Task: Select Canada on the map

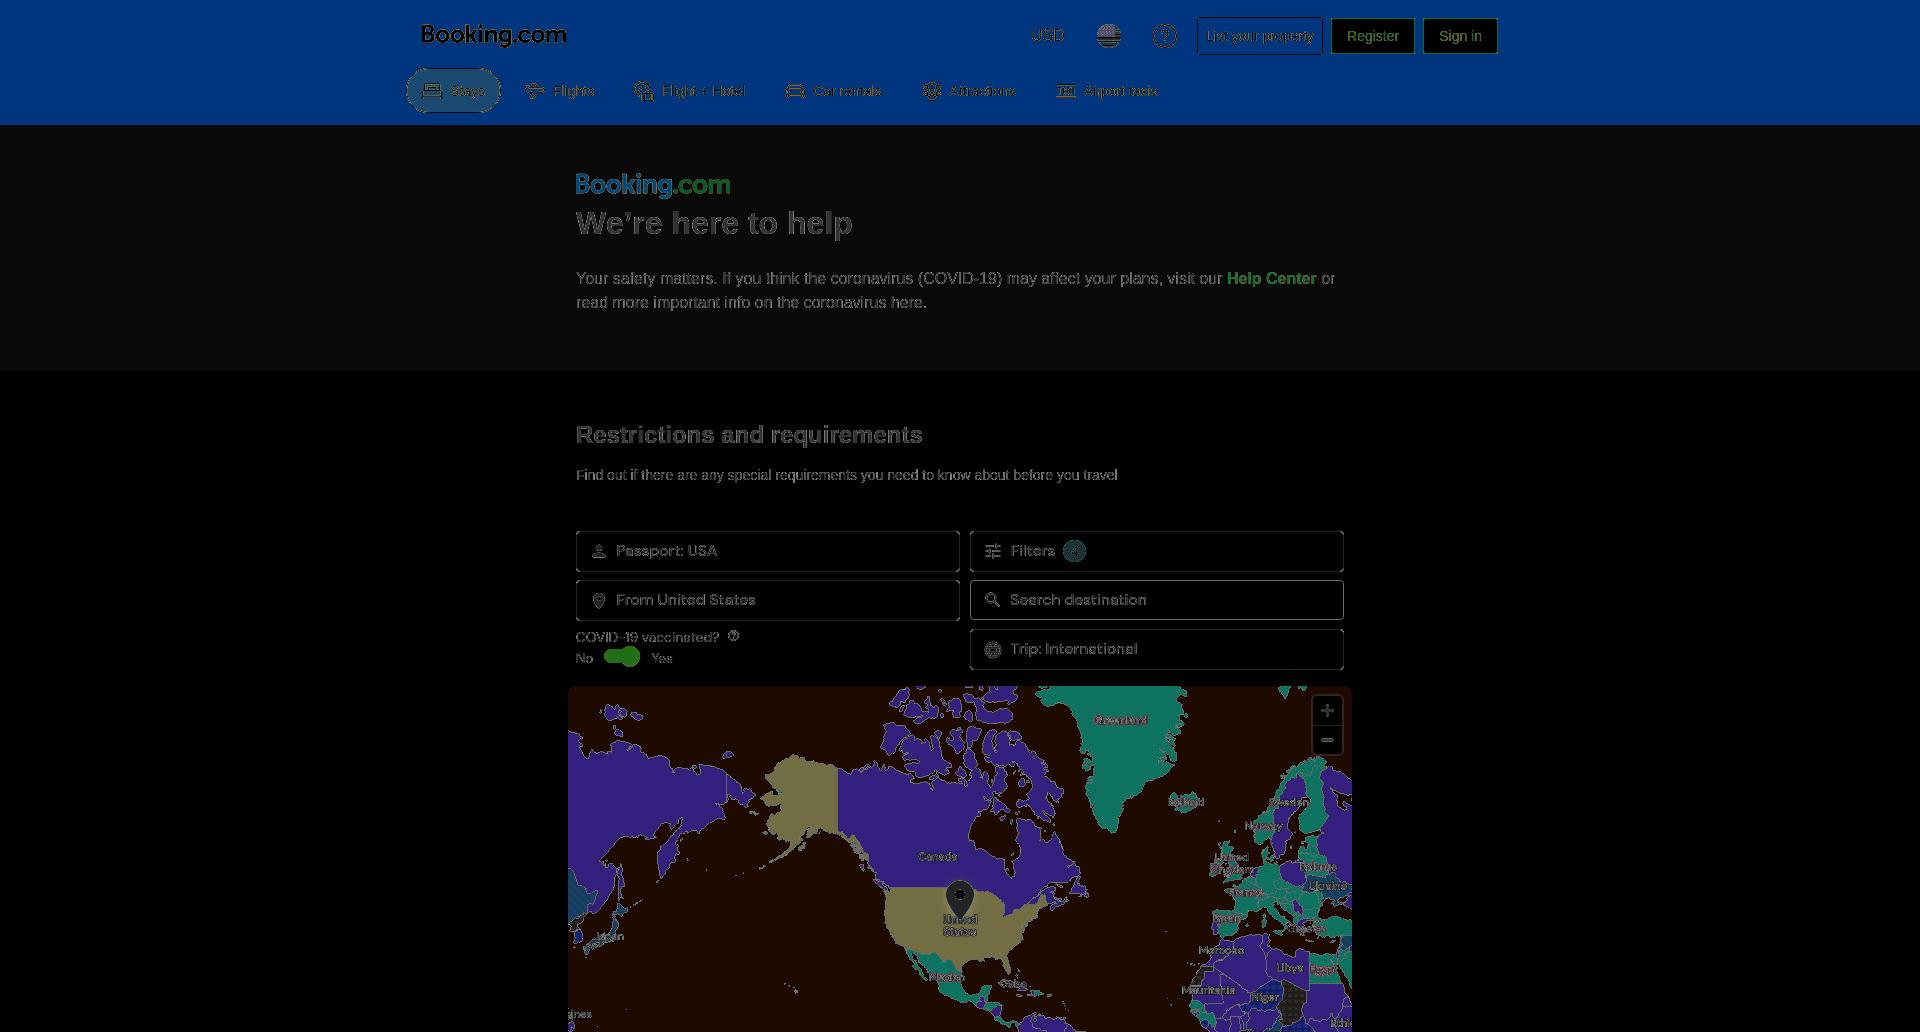Action: pos(937,857)
